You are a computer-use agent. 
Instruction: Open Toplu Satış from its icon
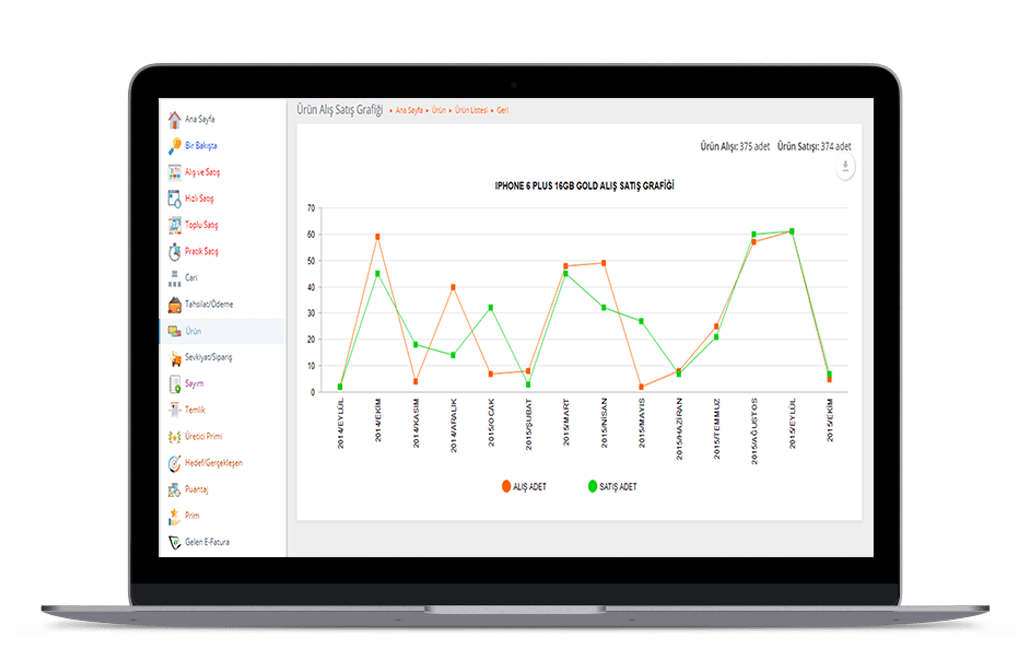point(175,225)
